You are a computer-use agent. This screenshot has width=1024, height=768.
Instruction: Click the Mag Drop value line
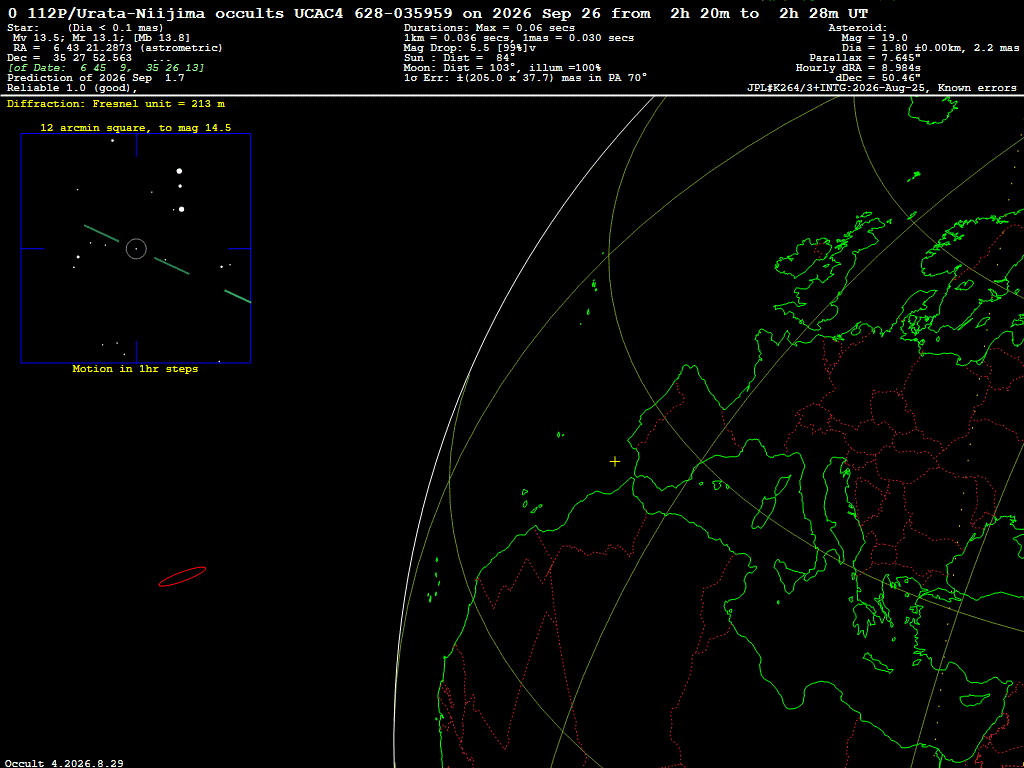(x=470, y=48)
